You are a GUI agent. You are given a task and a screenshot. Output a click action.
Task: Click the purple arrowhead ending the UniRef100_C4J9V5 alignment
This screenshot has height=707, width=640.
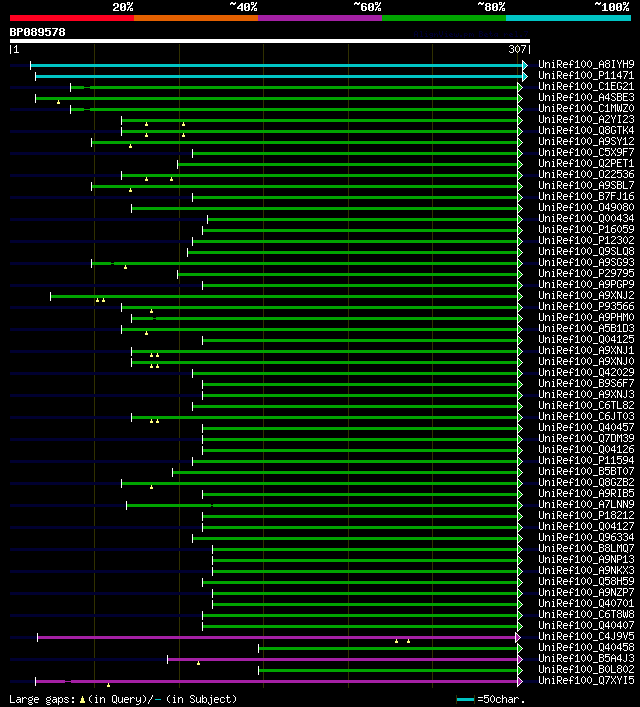click(518, 638)
